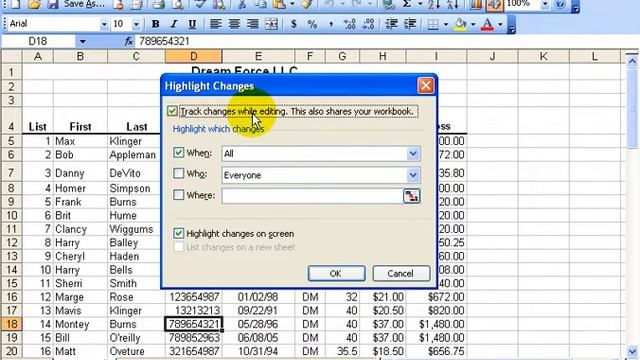The width and height of the screenshot is (640, 360).
Task: Click Decrease Indent icon
Action: coord(391,24)
